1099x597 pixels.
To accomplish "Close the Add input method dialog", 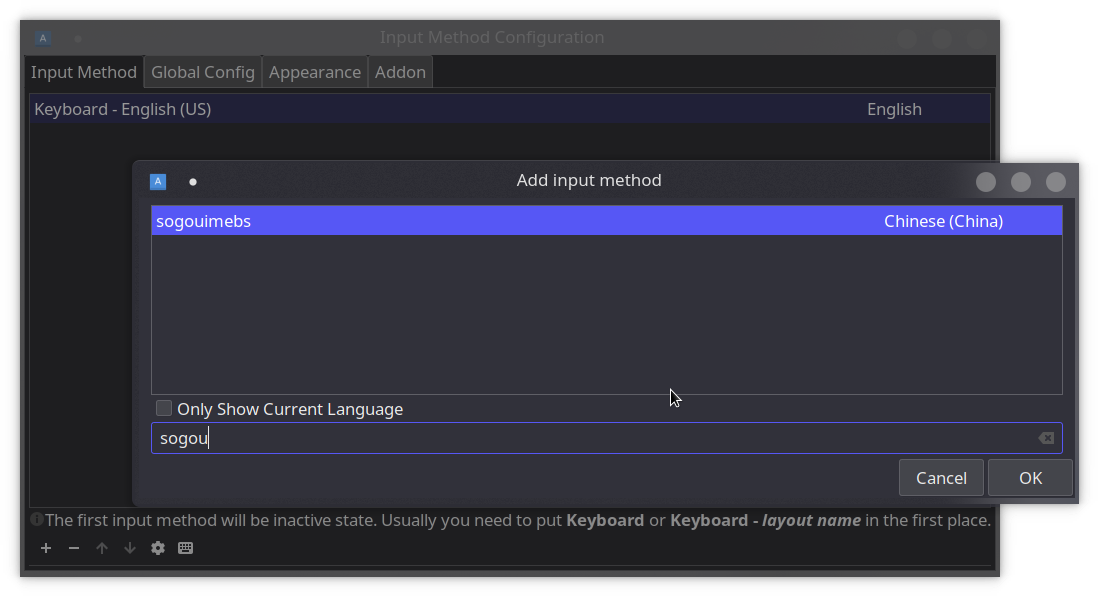I will 1056,182.
